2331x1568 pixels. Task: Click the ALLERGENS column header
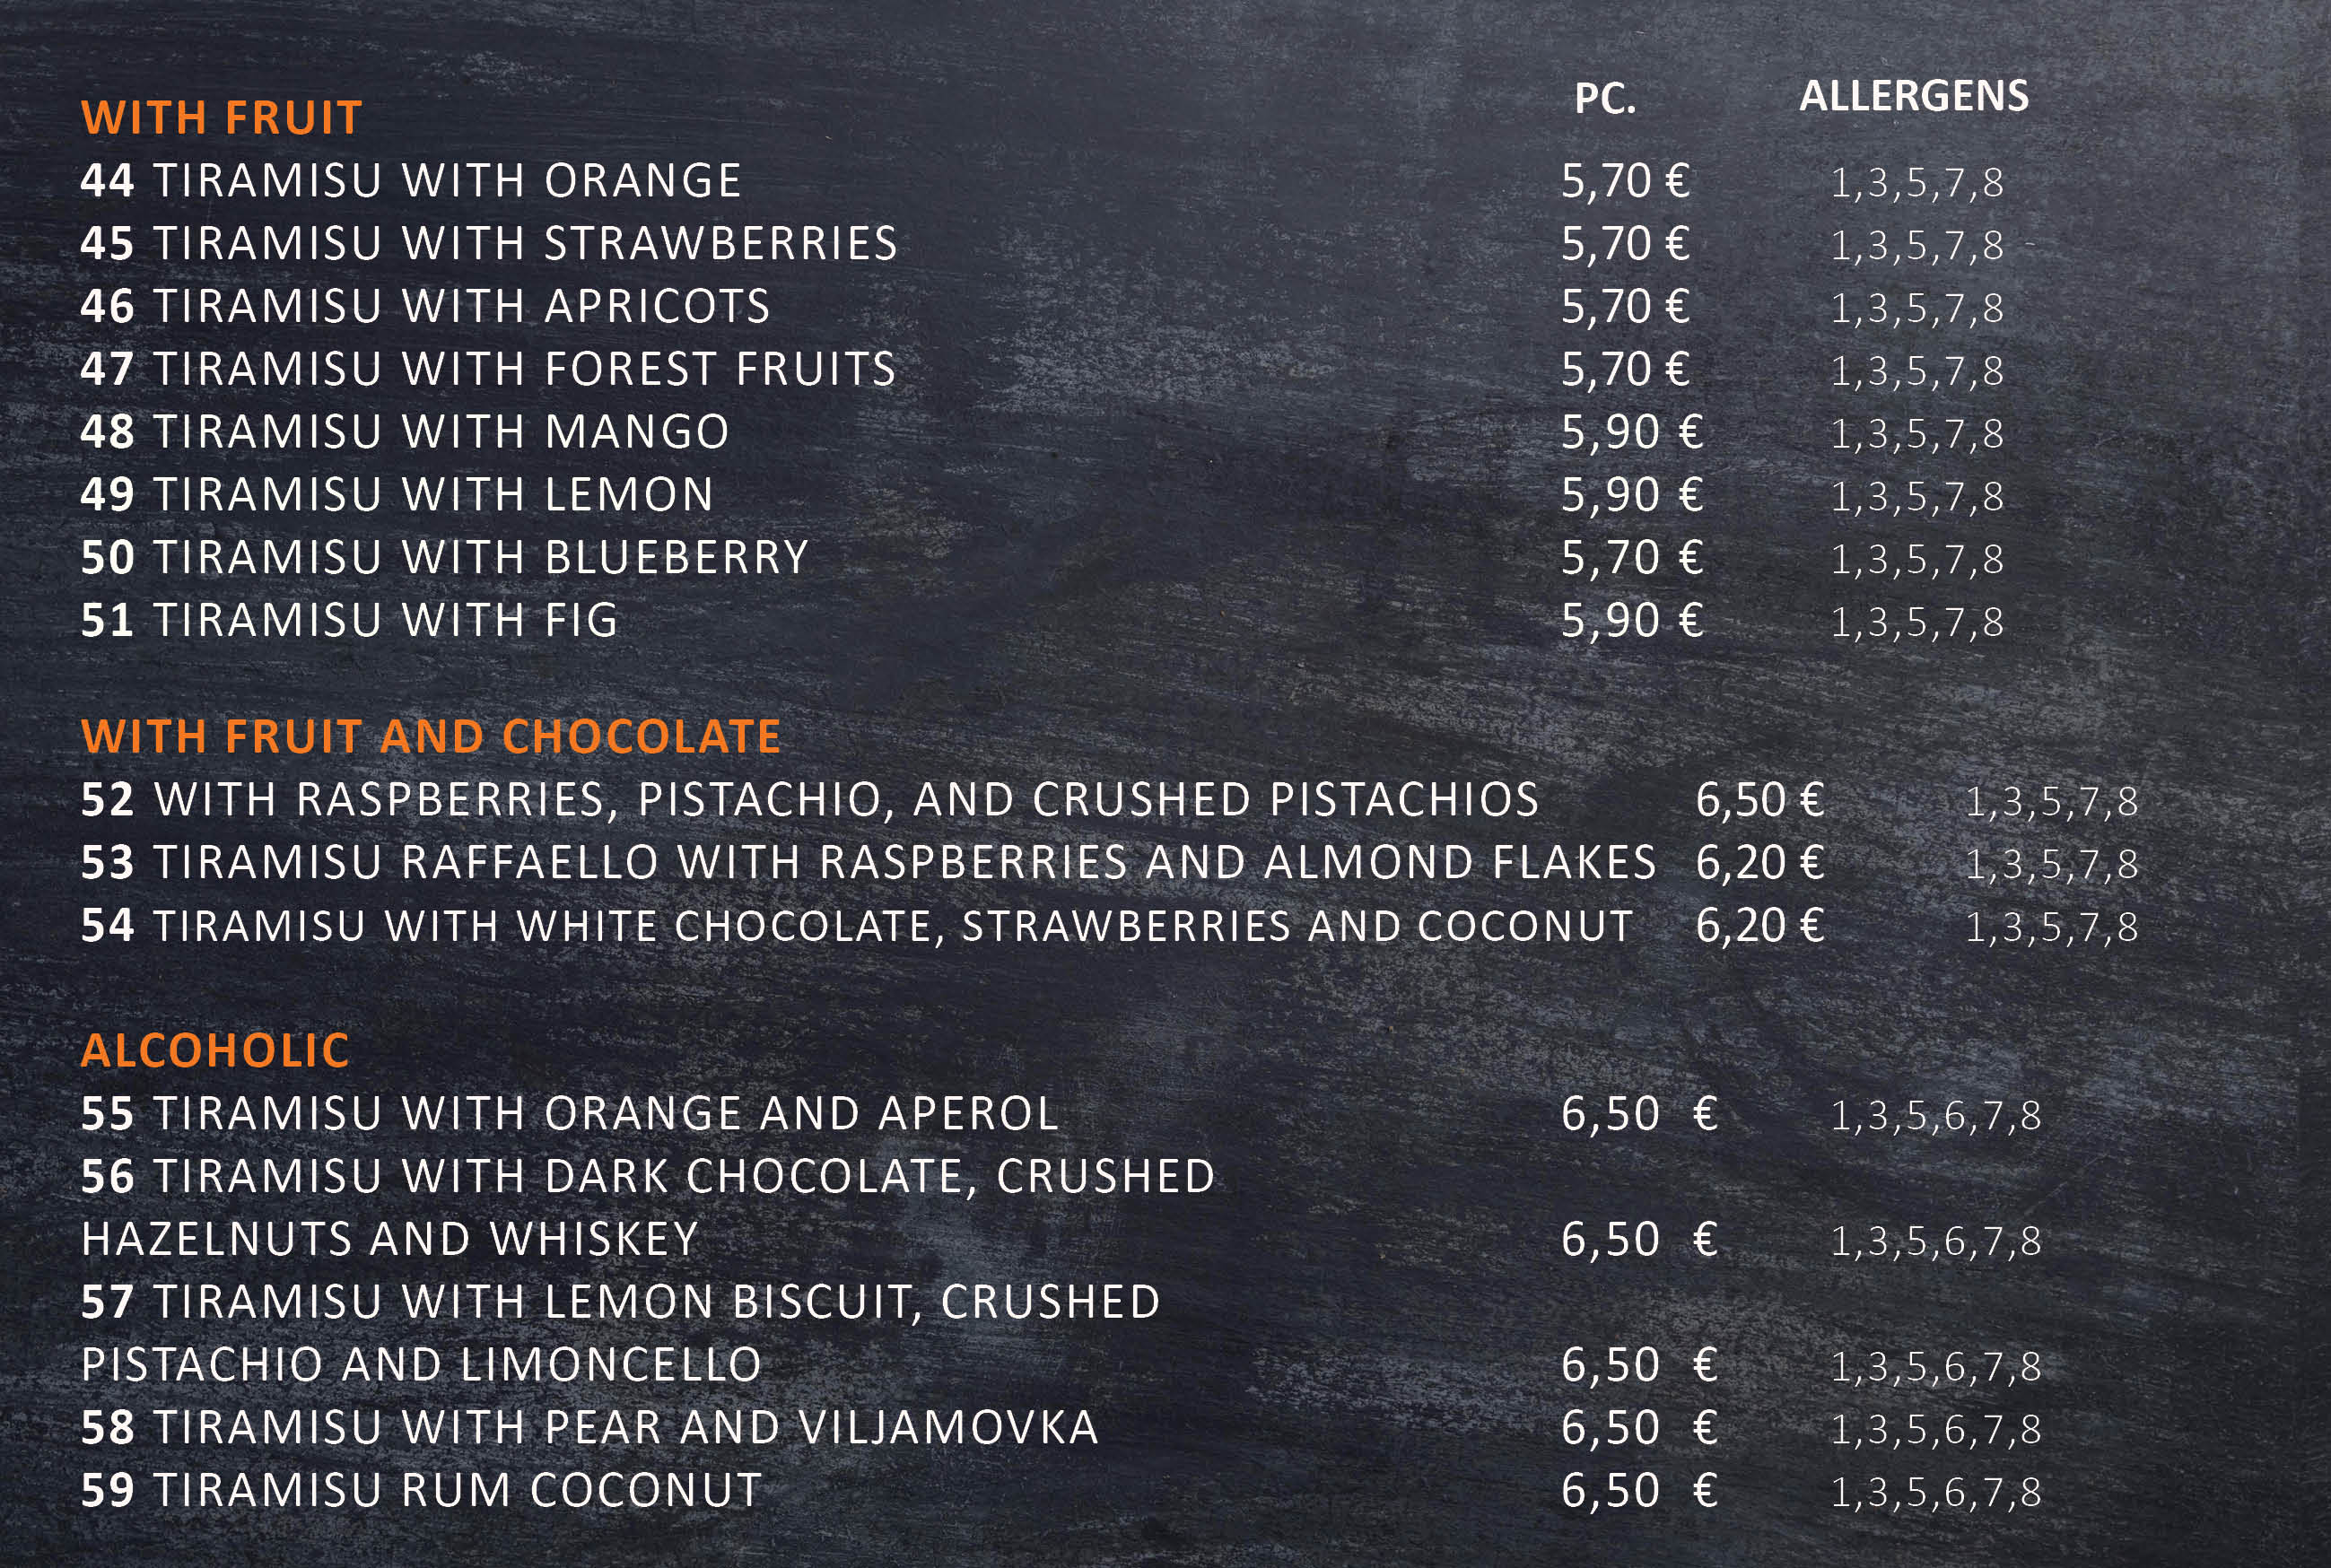click(1914, 96)
